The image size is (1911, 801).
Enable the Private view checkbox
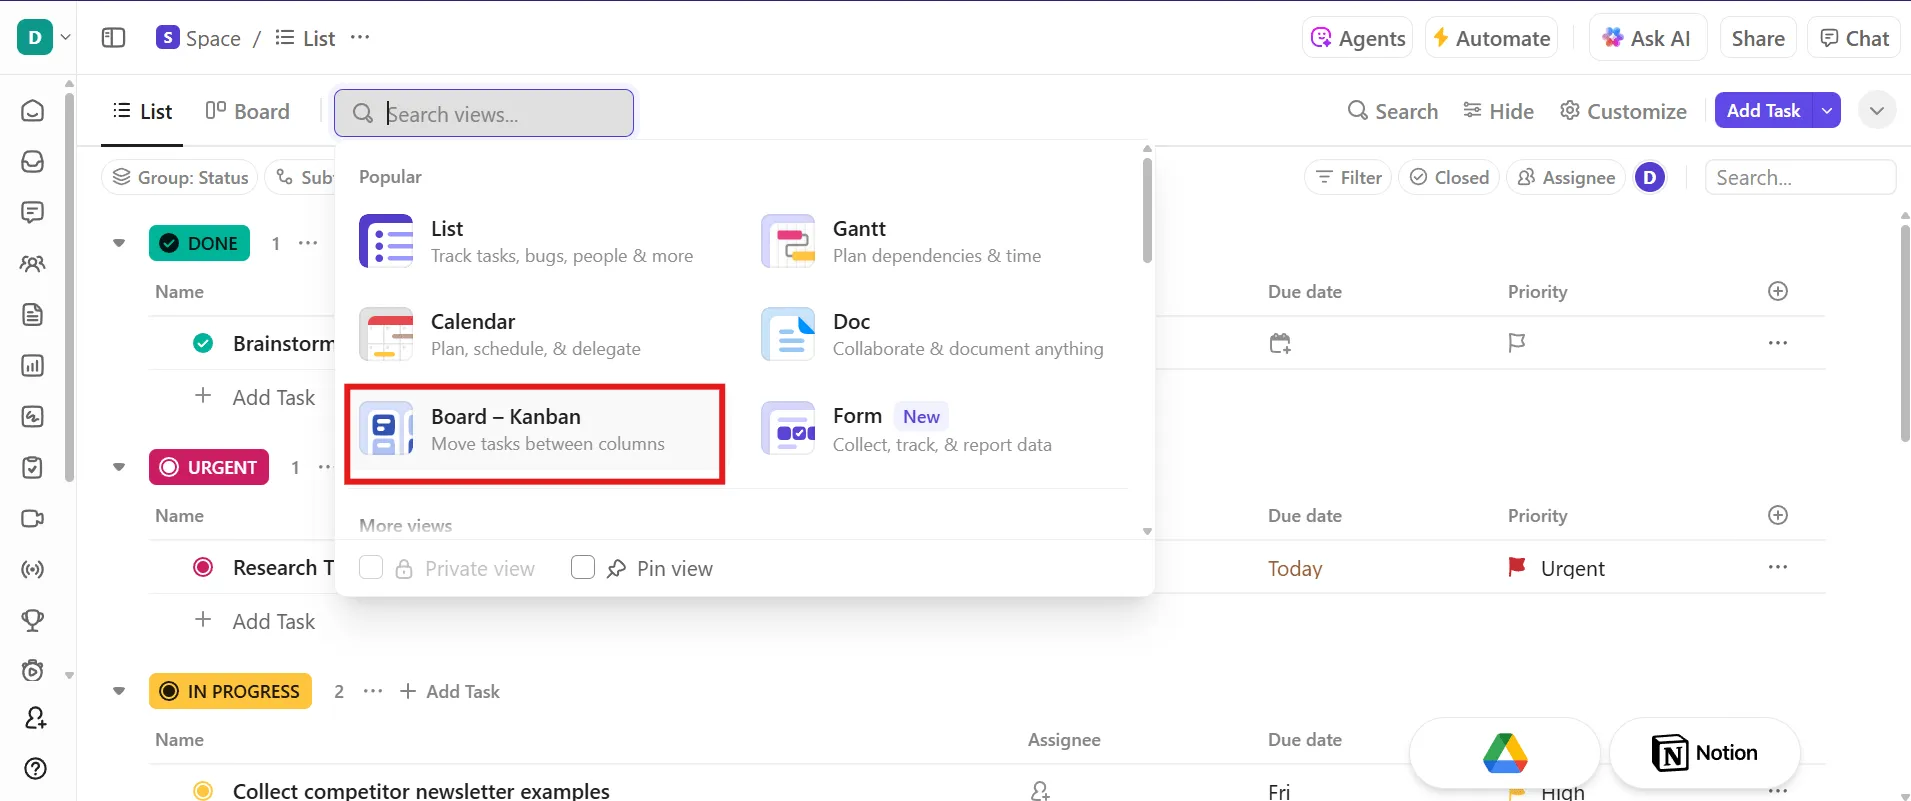point(371,568)
